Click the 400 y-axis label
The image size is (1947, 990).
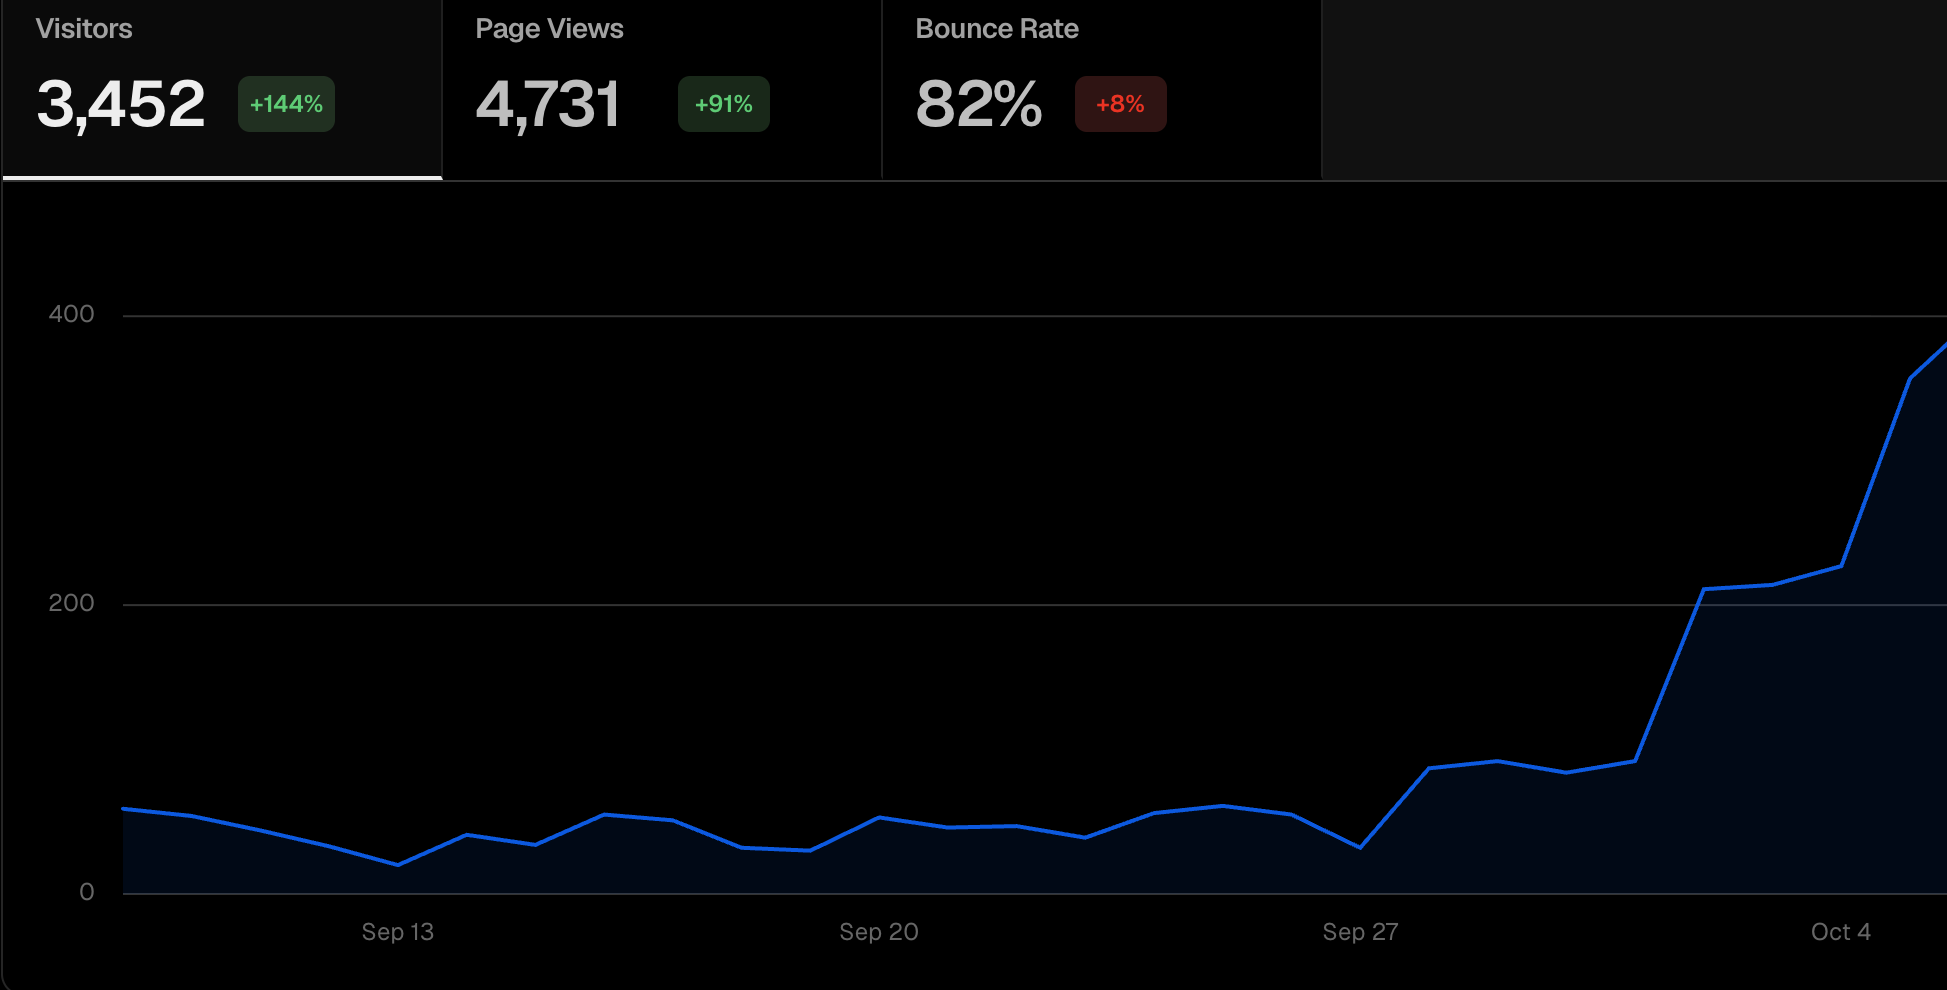[72, 314]
